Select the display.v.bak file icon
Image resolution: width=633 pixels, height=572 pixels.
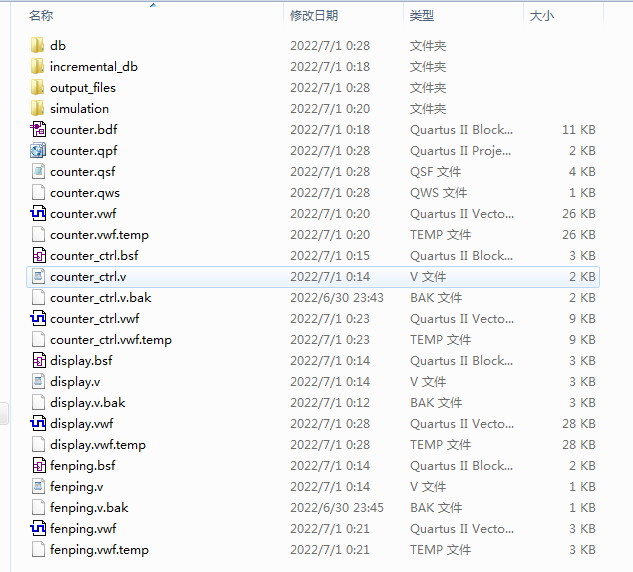[38, 402]
